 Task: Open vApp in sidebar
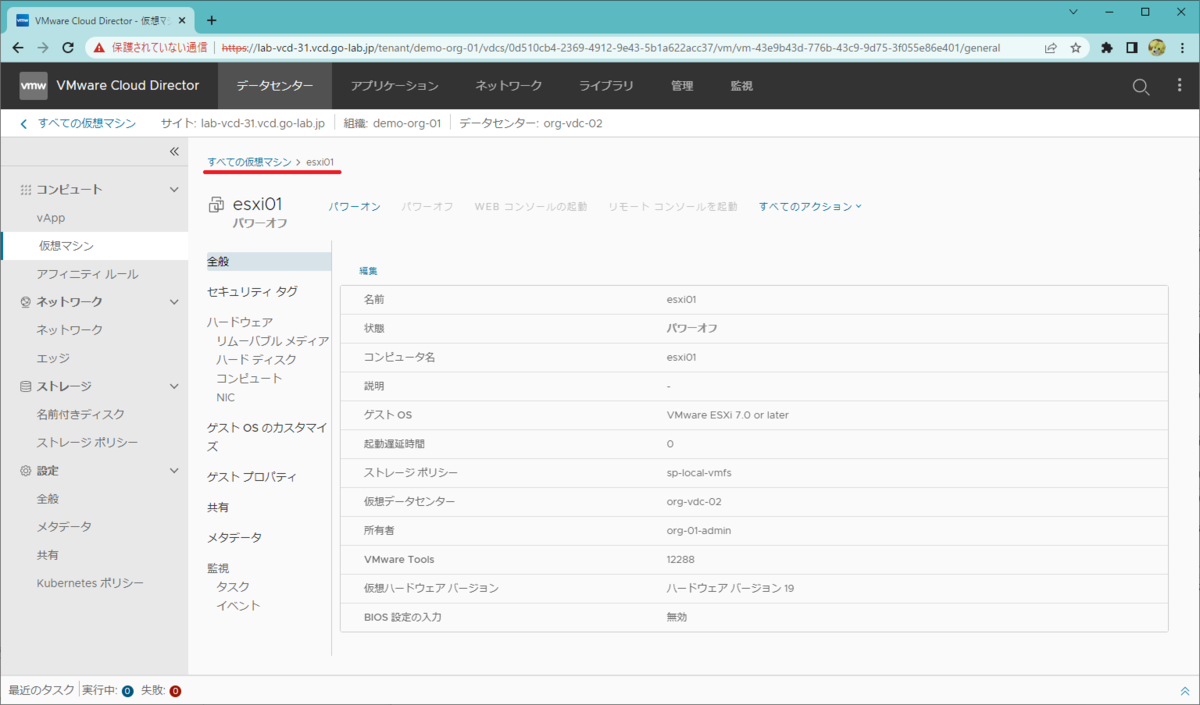click(x=51, y=218)
